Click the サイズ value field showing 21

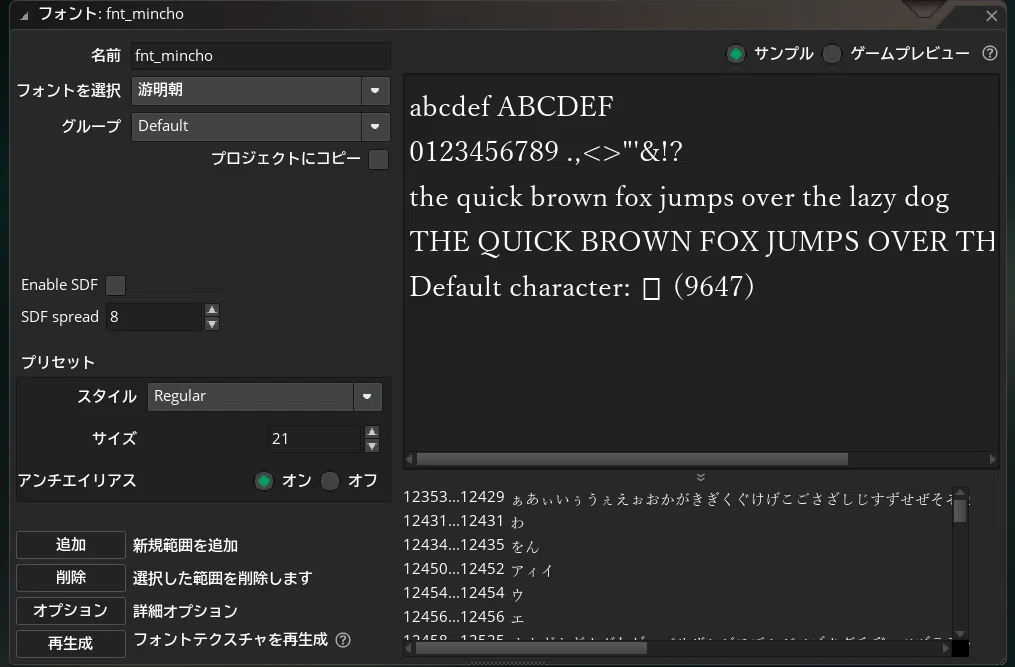coord(315,439)
